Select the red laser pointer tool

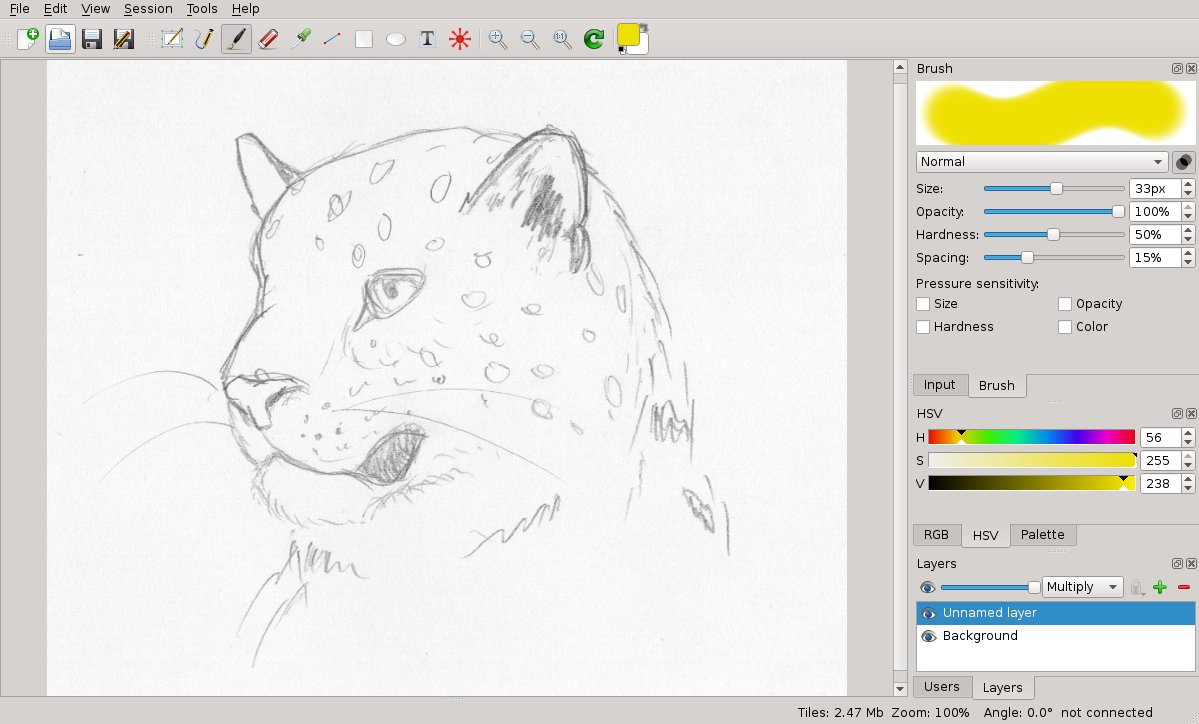460,39
